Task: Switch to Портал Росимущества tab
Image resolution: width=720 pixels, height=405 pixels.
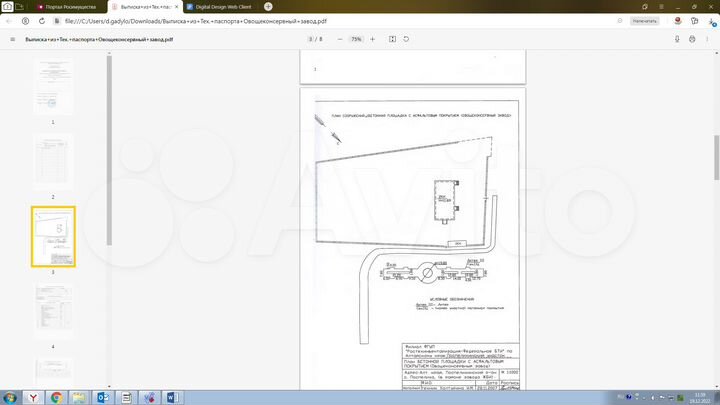Action: click(70, 7)
